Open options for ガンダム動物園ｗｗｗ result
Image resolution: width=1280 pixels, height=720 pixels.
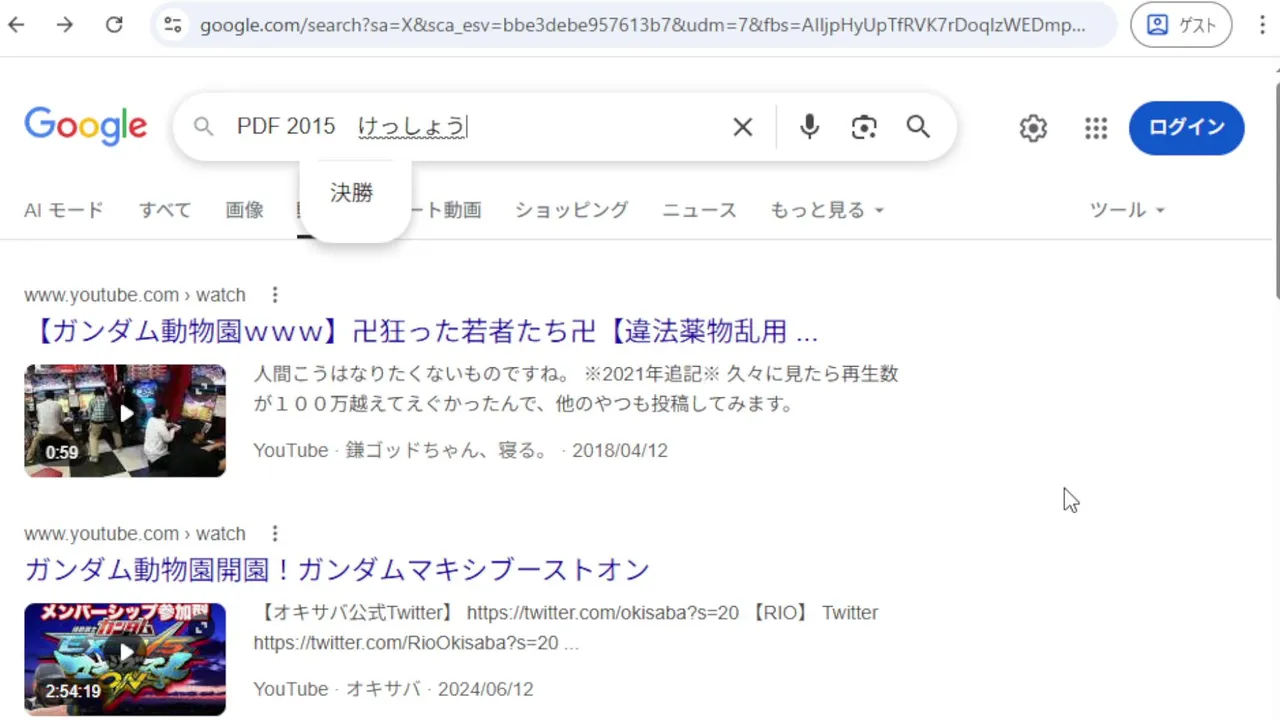275,295
